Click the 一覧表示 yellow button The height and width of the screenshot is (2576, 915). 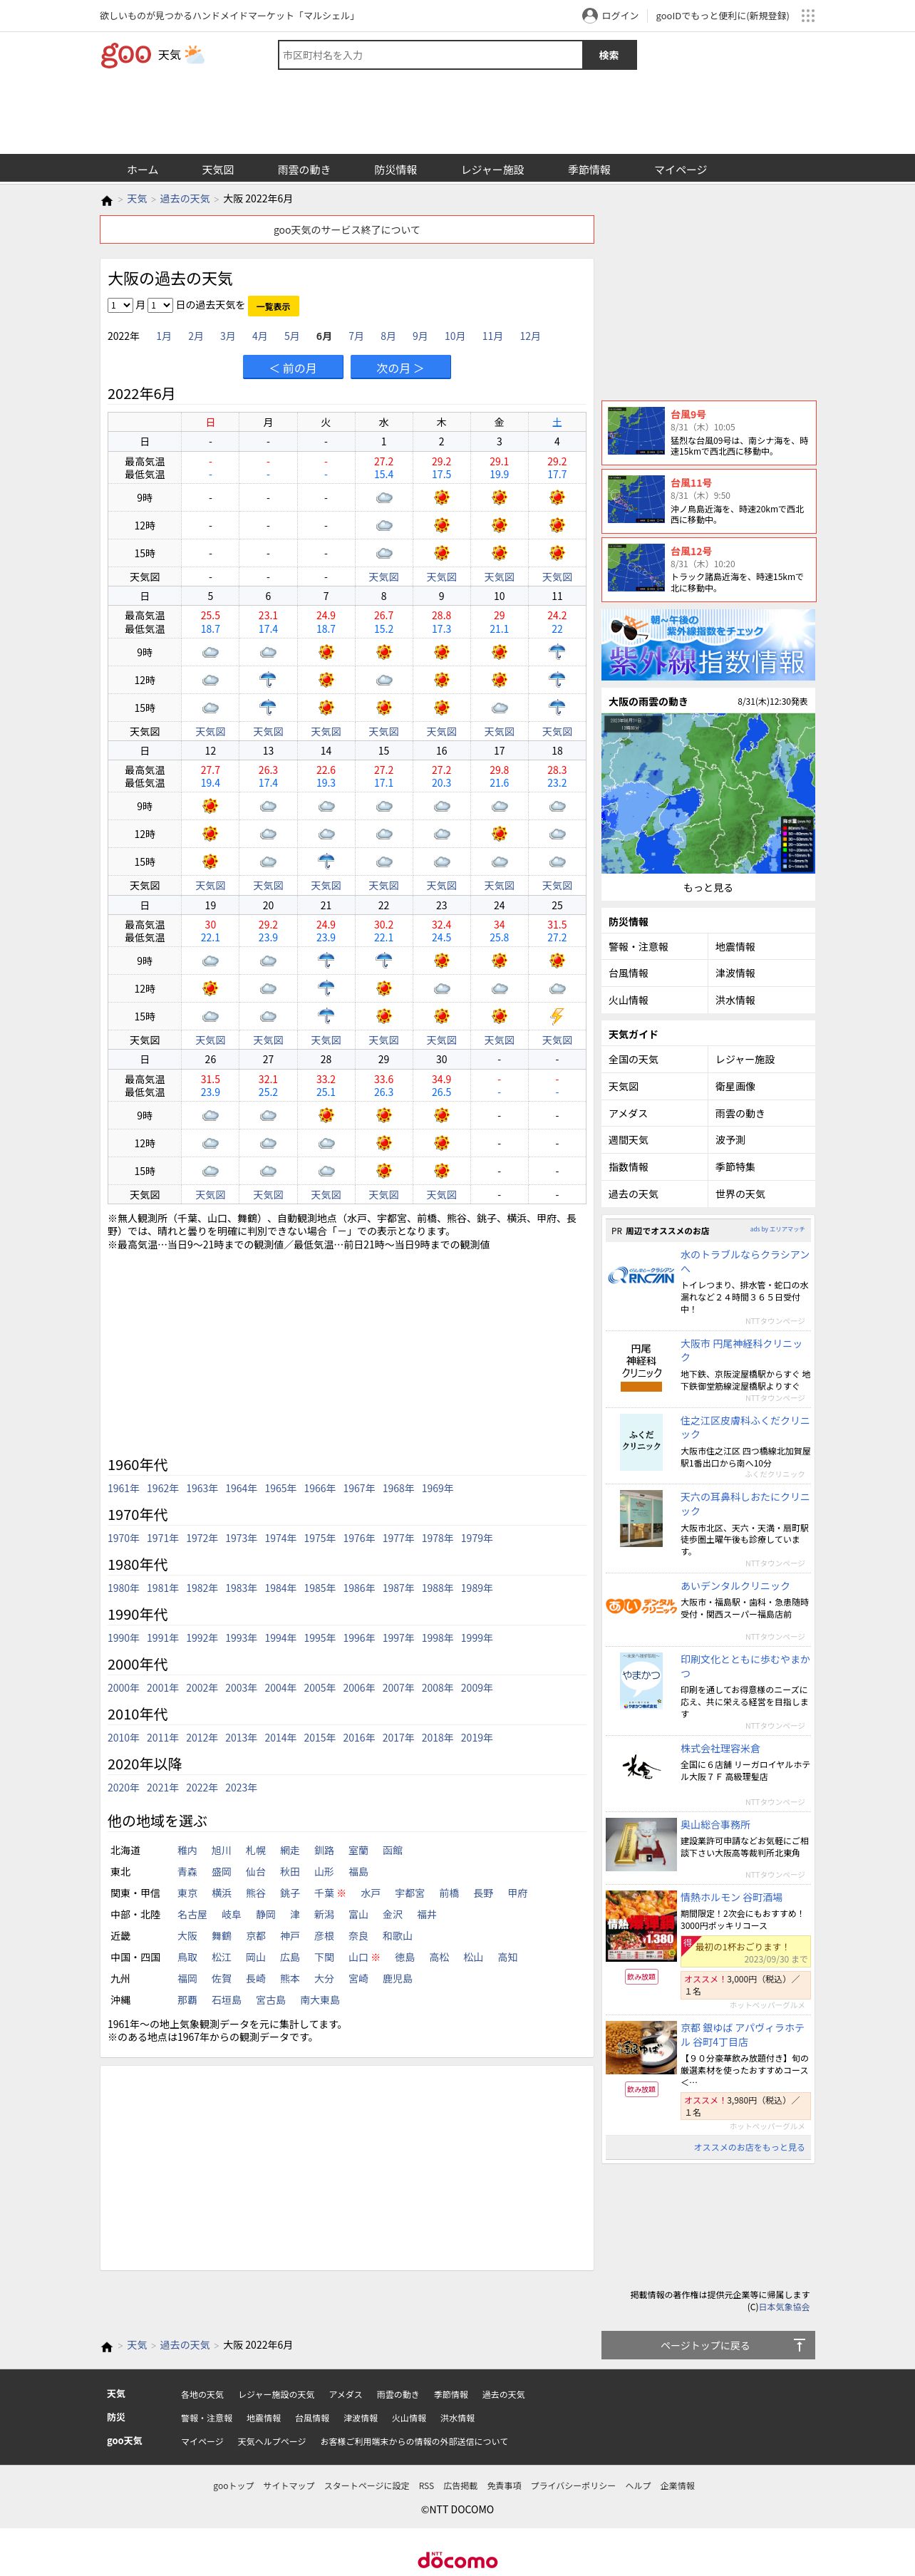click(x=273, y=306)
